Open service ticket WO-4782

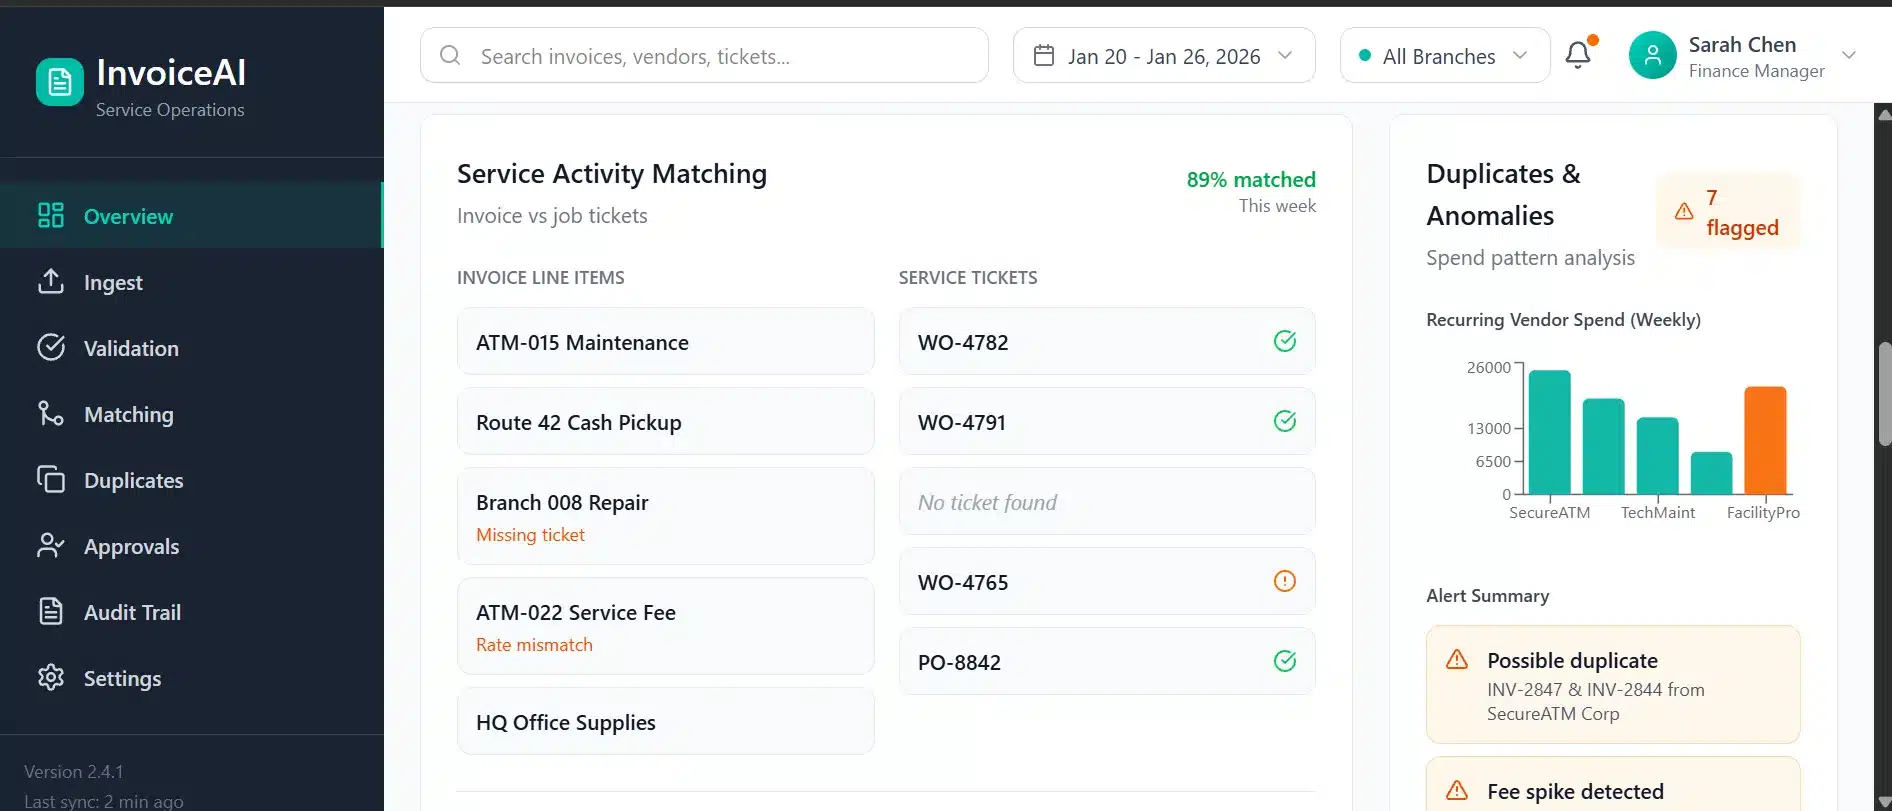(1107, 341)
